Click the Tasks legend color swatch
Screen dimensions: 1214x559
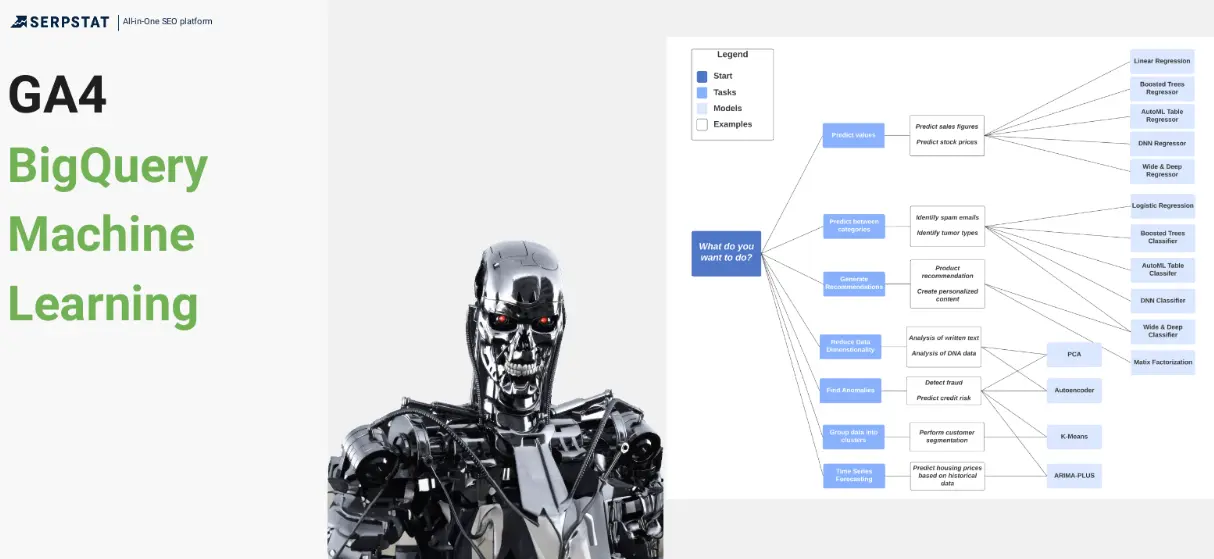pos(702,92)
